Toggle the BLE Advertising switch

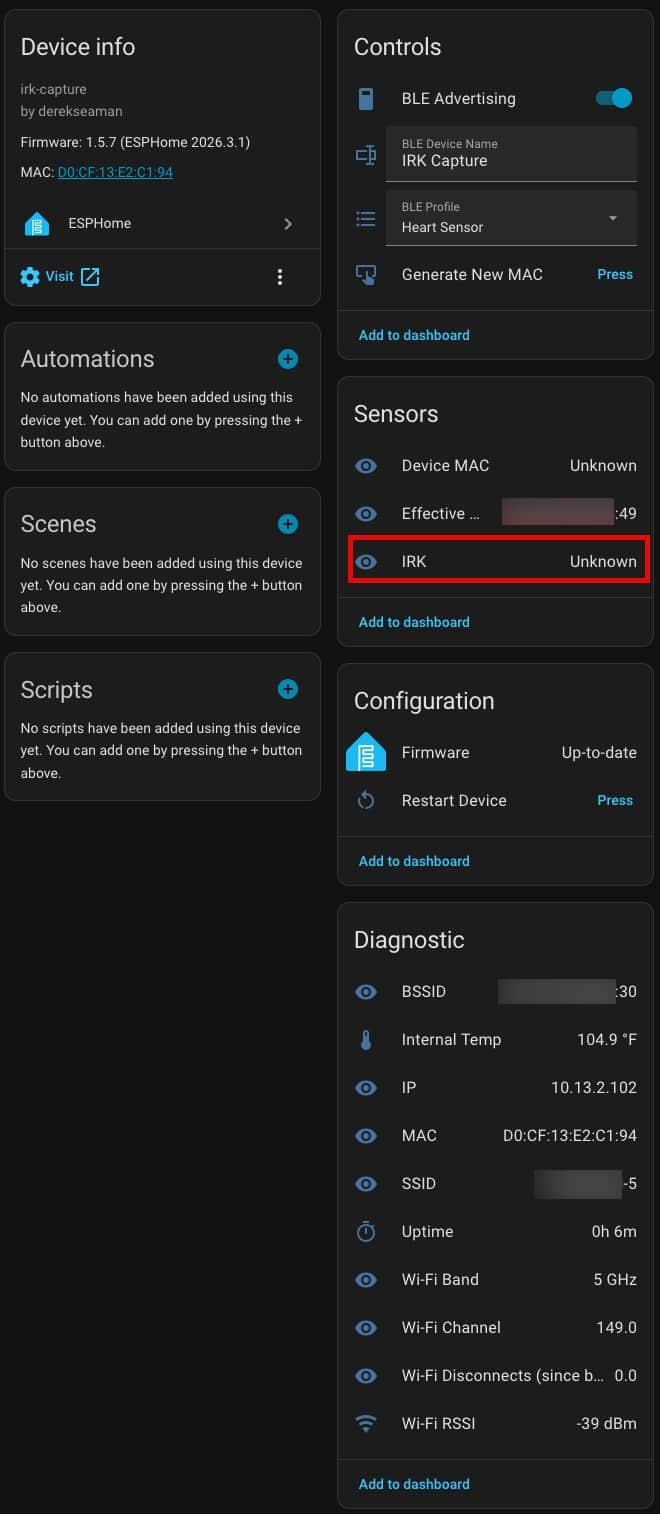point(614,98)
